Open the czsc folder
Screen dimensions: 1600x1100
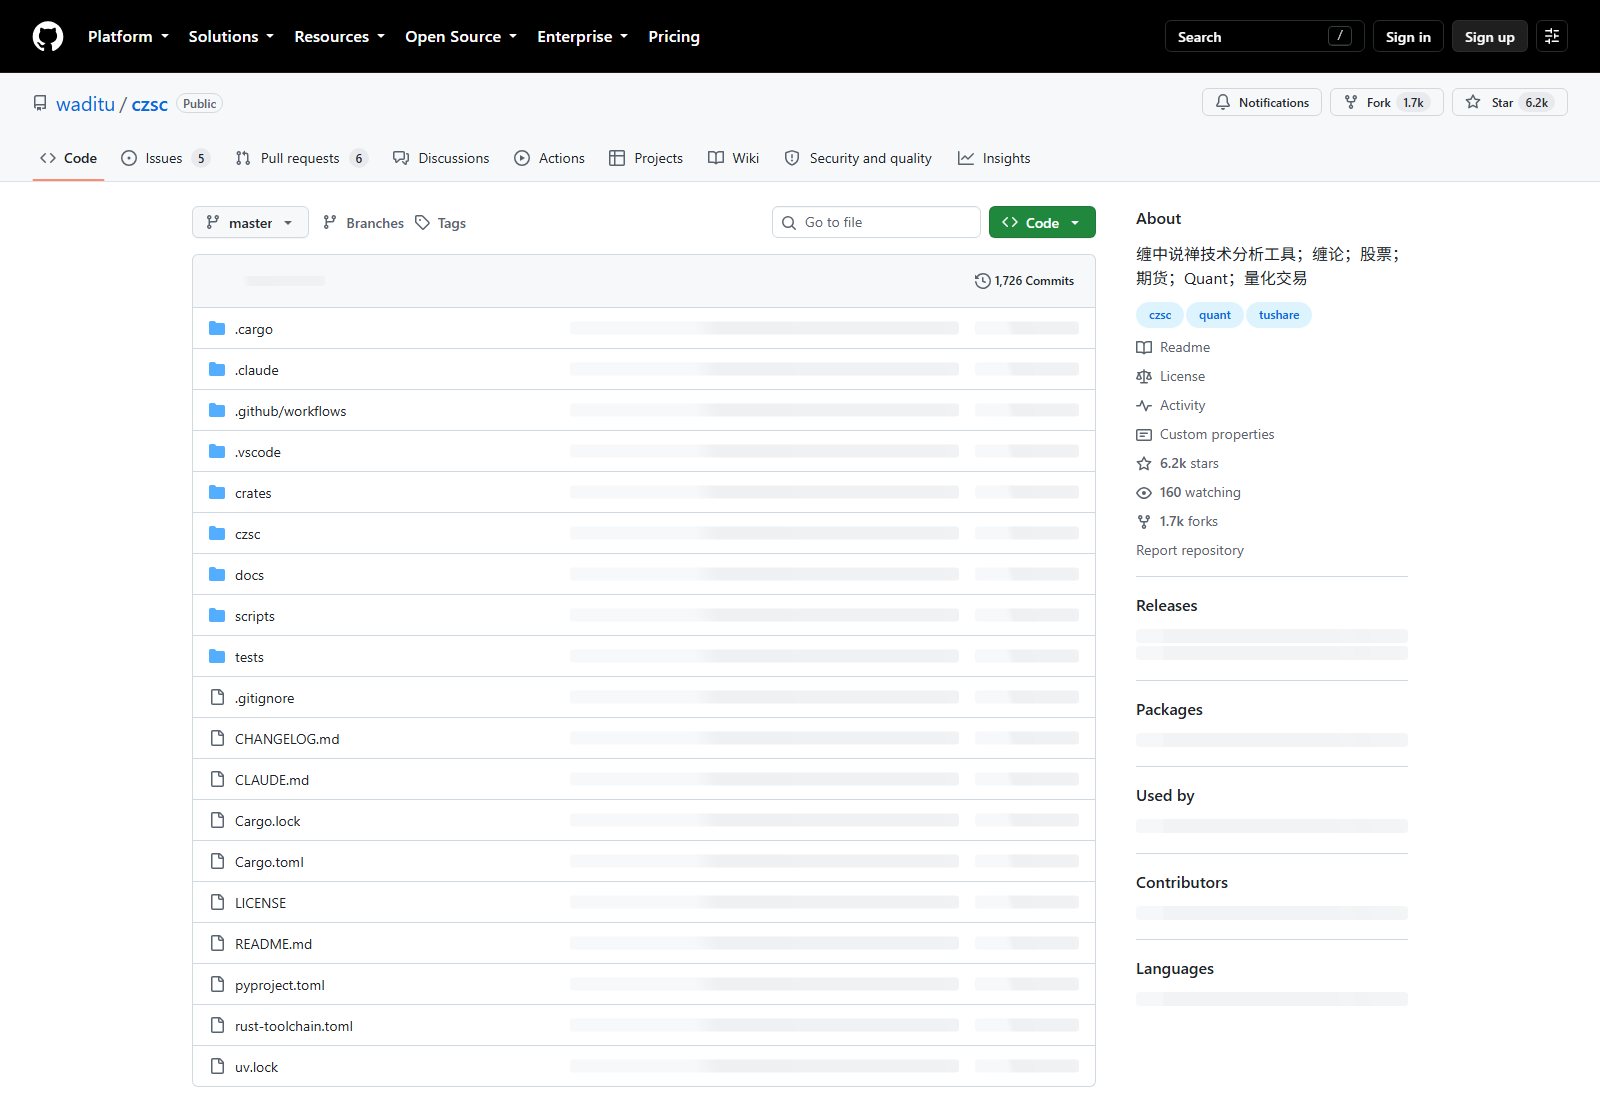click(248, 534)
